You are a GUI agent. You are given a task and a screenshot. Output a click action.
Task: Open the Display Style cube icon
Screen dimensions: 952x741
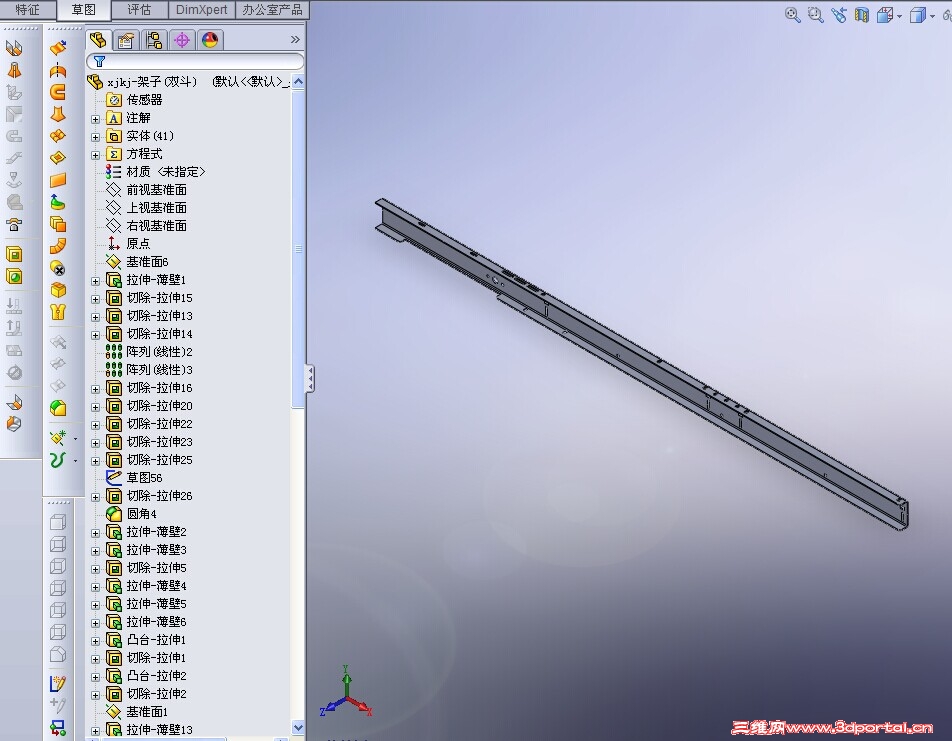pos(917,15)
